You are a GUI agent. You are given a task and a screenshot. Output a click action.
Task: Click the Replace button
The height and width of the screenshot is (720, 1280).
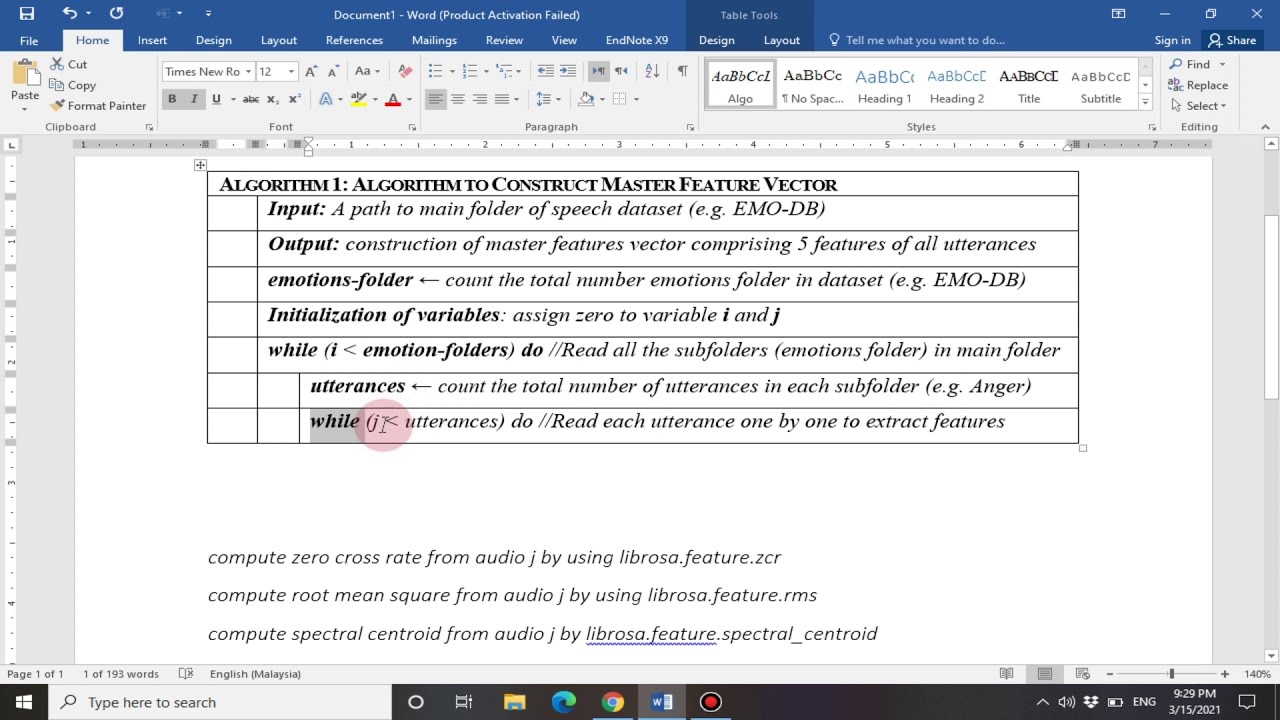(x=1198, y=85)
